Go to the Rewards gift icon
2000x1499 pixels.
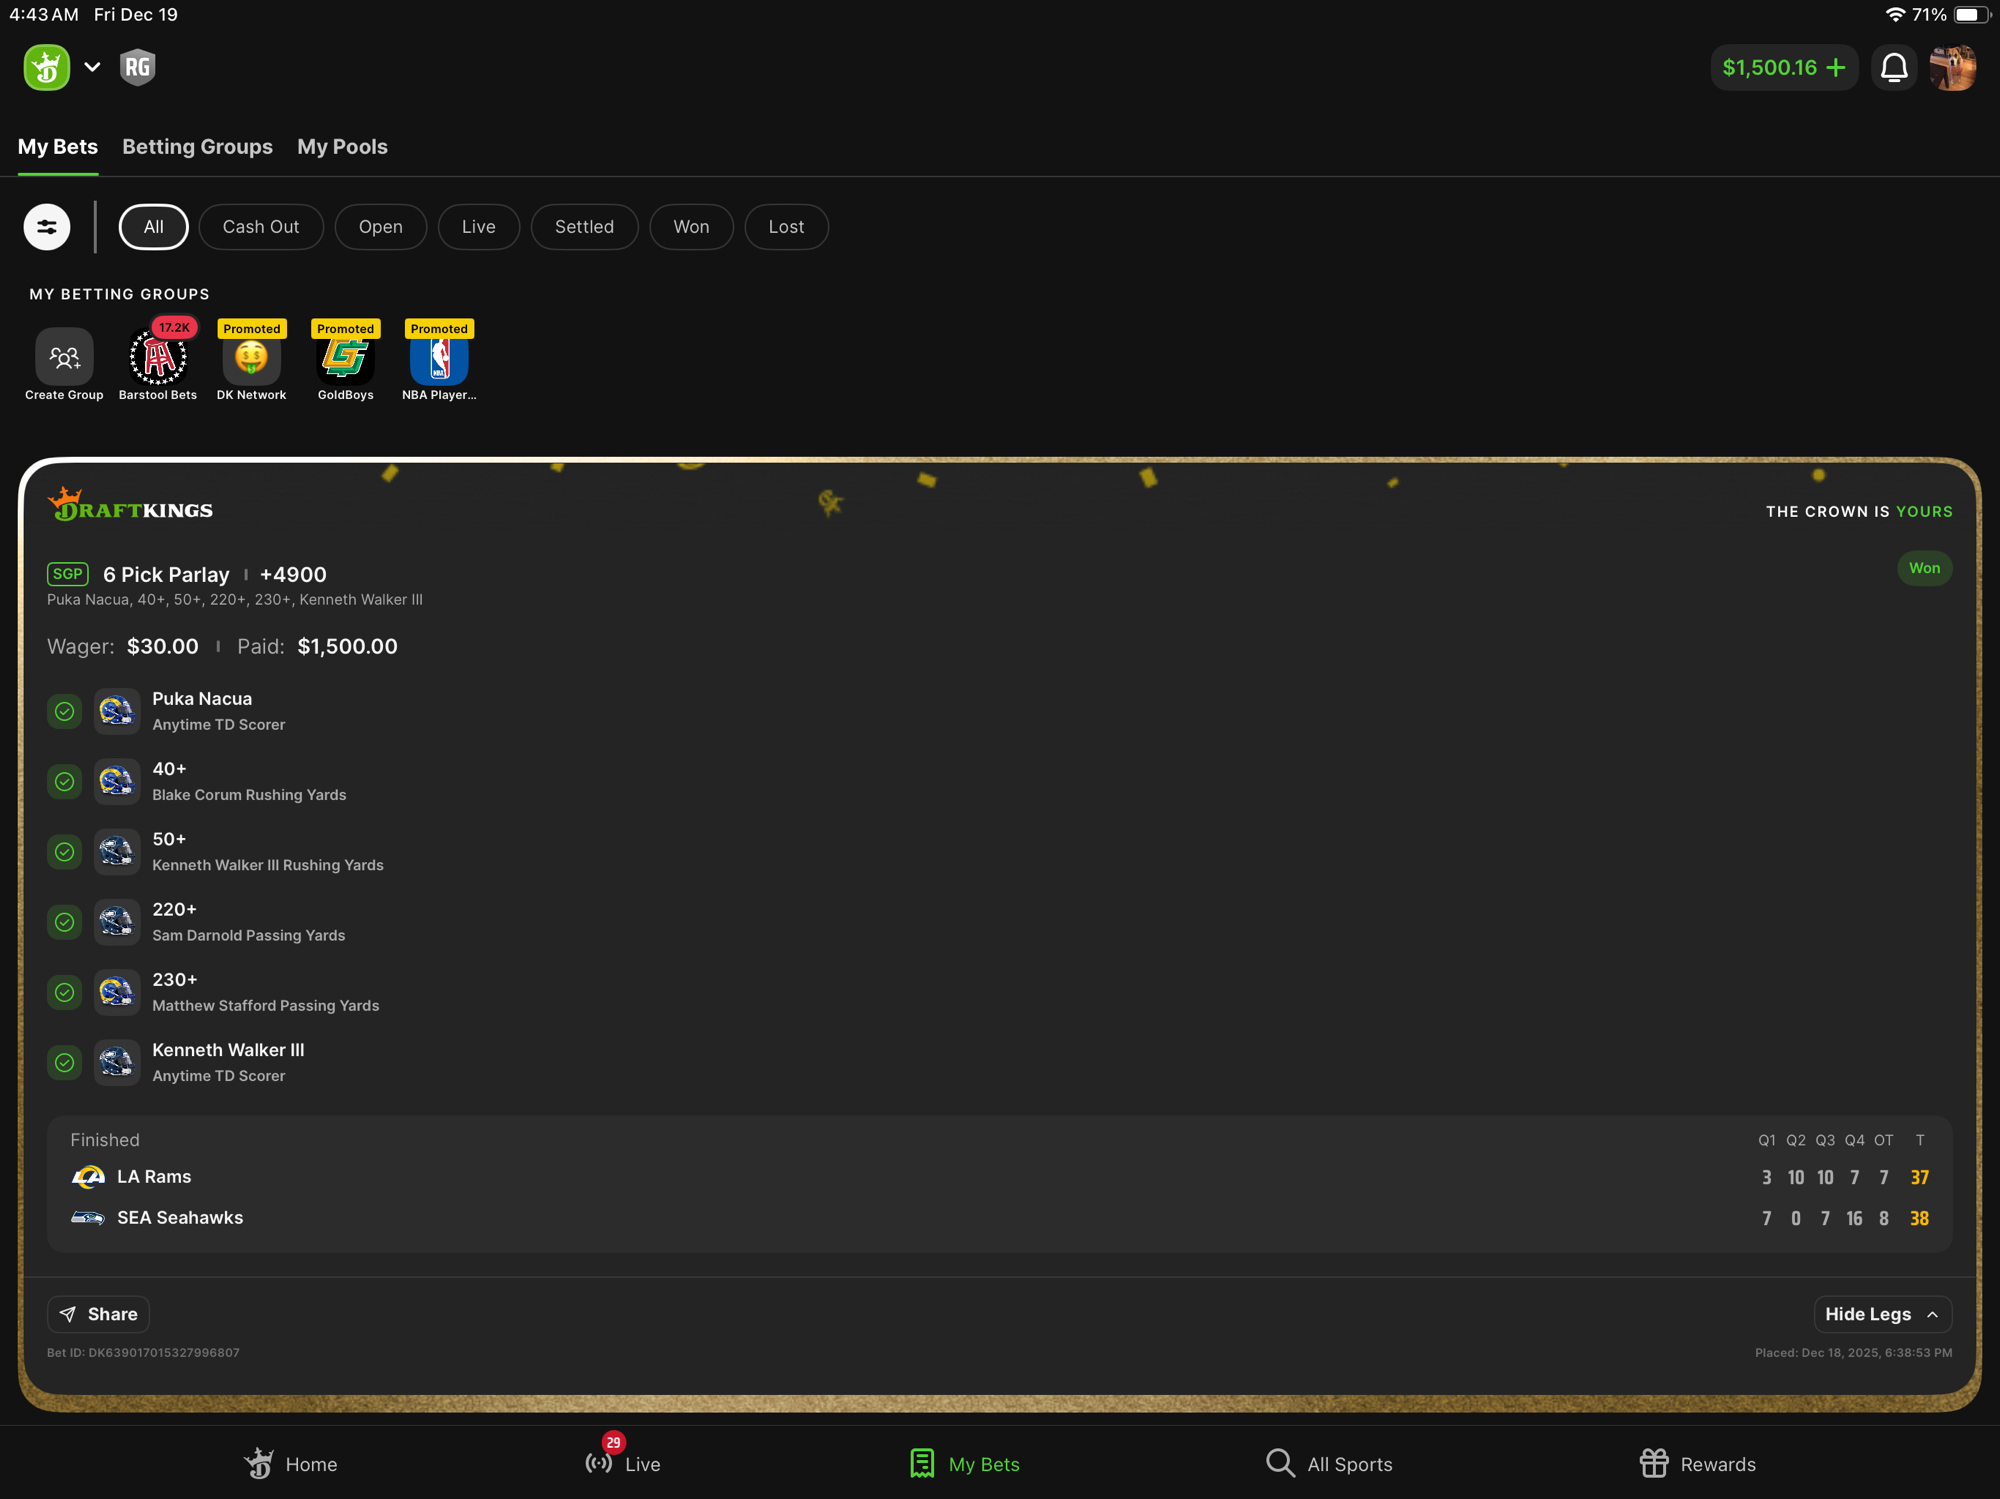(x=1654, y=1463)
